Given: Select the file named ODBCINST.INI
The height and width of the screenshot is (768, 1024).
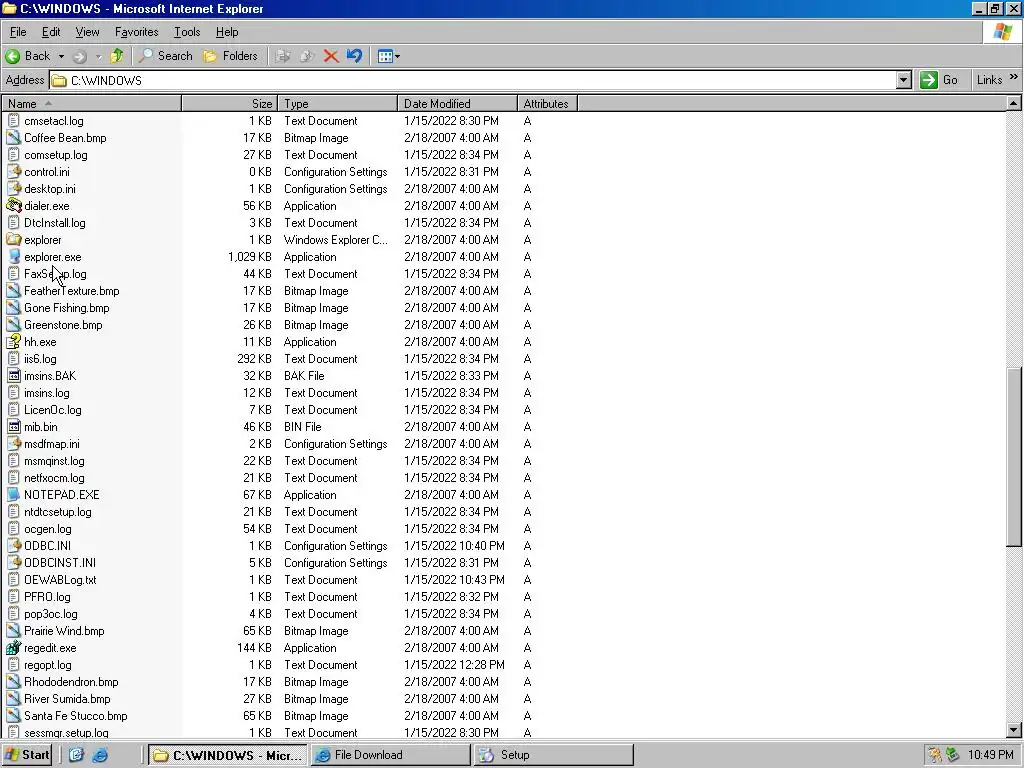Looking at the screenshot, I should point(60,562).
